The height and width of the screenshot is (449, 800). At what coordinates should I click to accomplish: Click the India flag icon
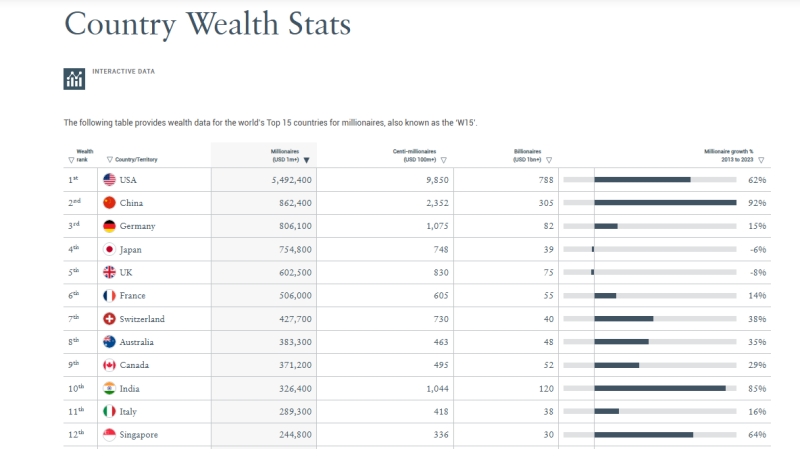(109, 388)
